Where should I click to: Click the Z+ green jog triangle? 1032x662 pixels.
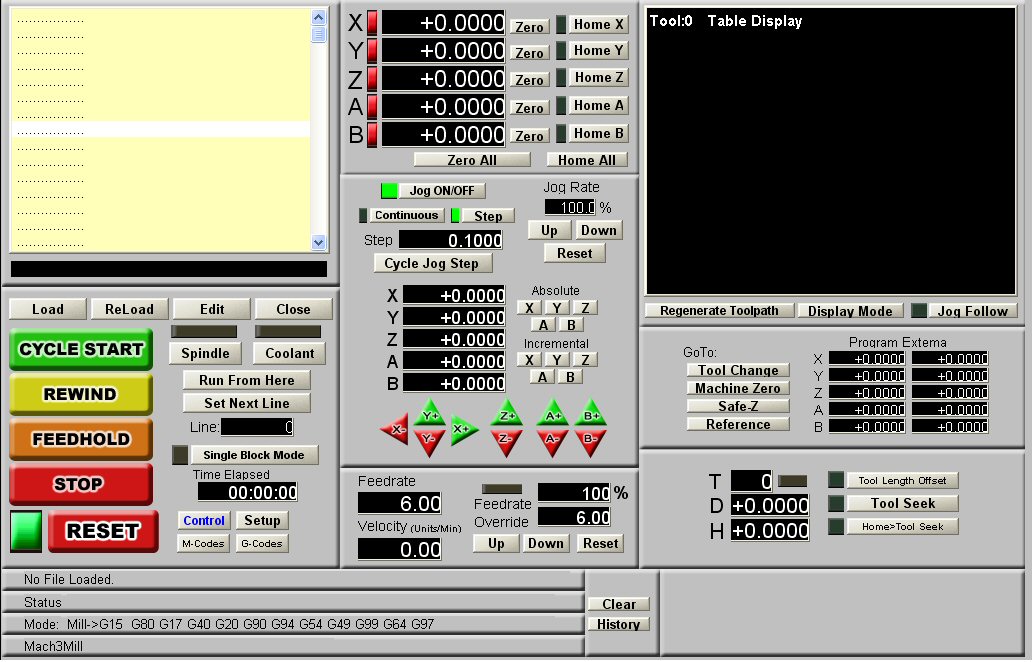click(x=507, y=414)
